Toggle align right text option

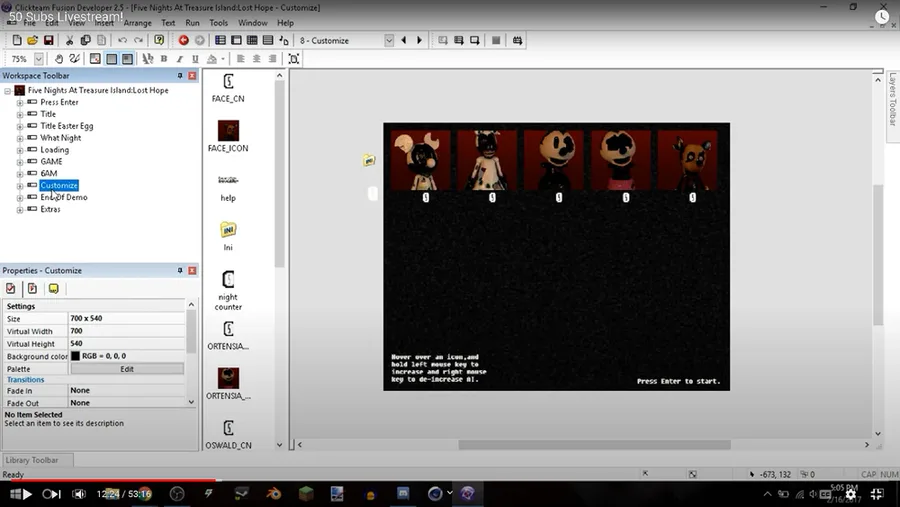click(x=273, y=59)
